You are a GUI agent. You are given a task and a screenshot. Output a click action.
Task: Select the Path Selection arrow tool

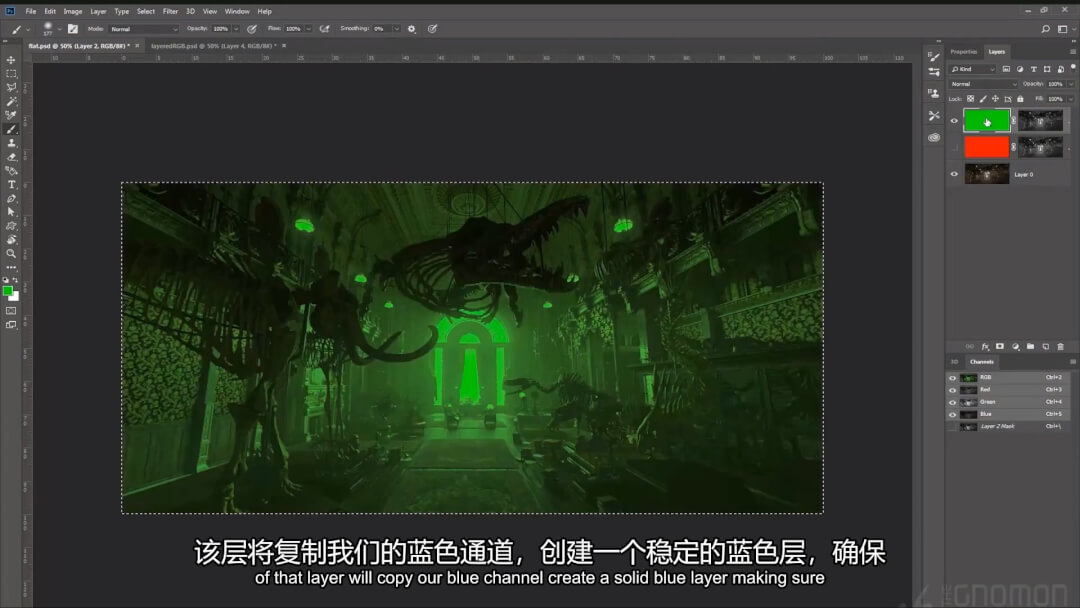[x=11, y=212]
